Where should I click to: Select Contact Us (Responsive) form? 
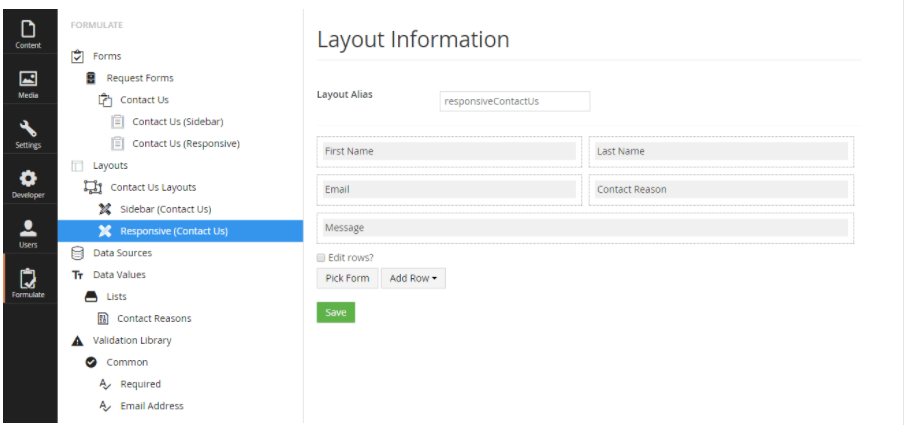[x=185, y=144]
